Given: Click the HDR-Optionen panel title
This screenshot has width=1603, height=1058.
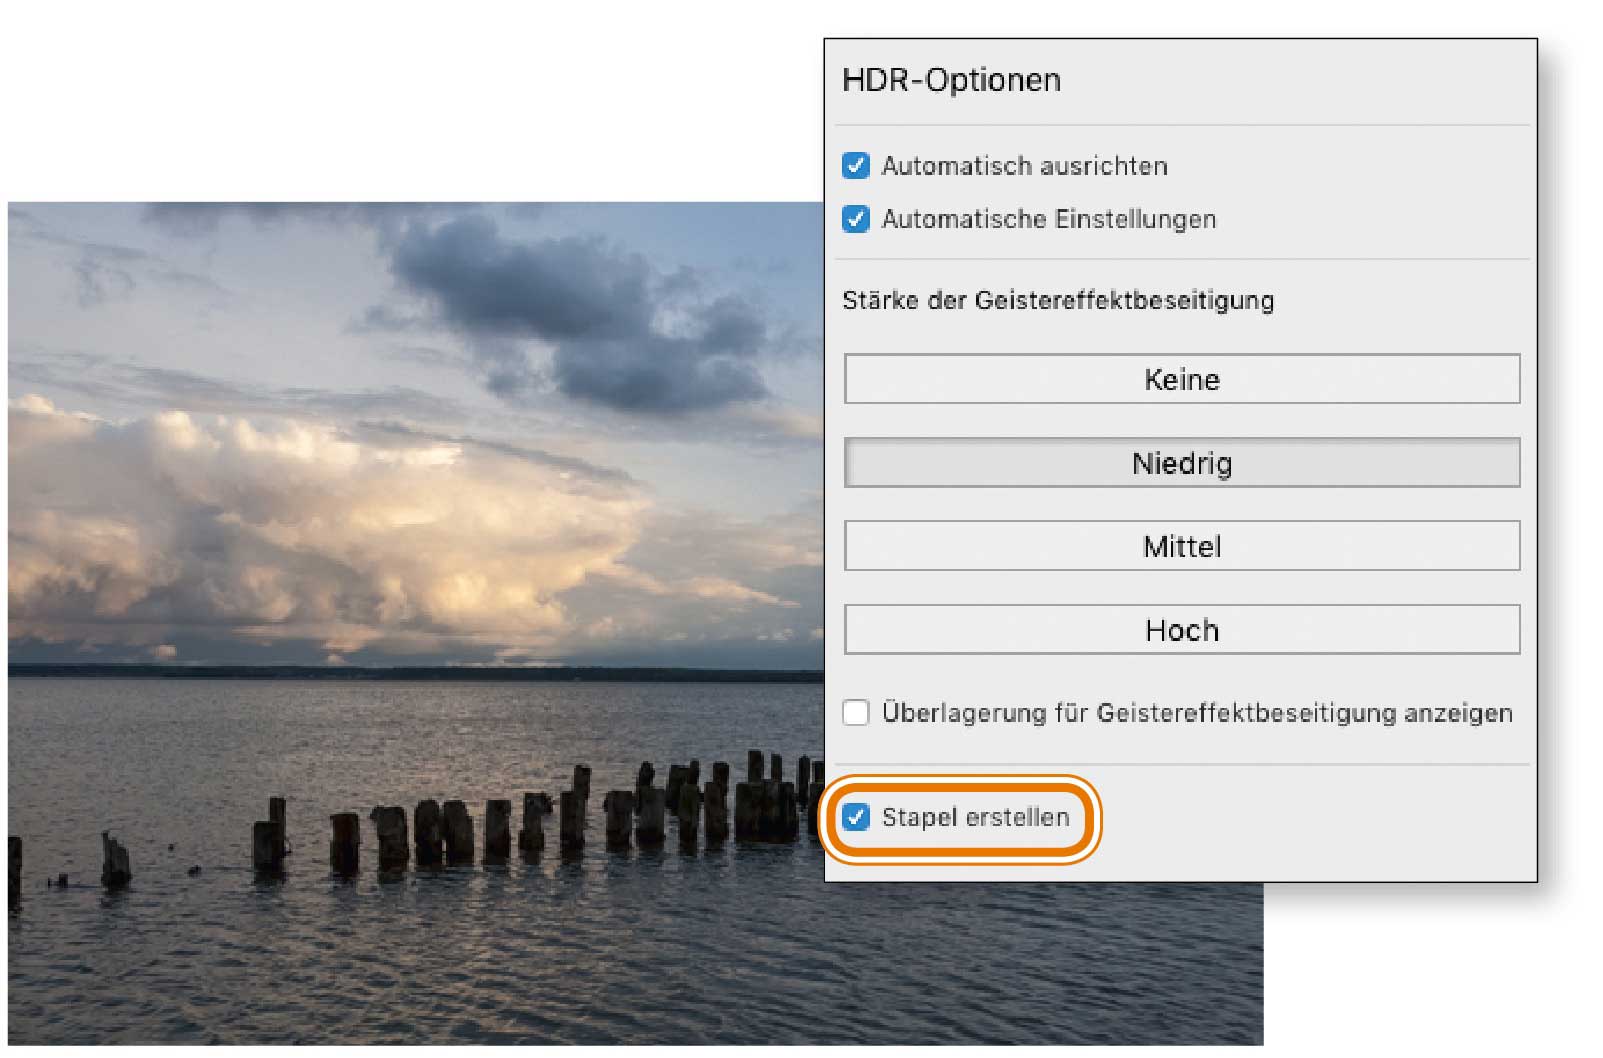Looking at the screenshot, I should (951, 80).
